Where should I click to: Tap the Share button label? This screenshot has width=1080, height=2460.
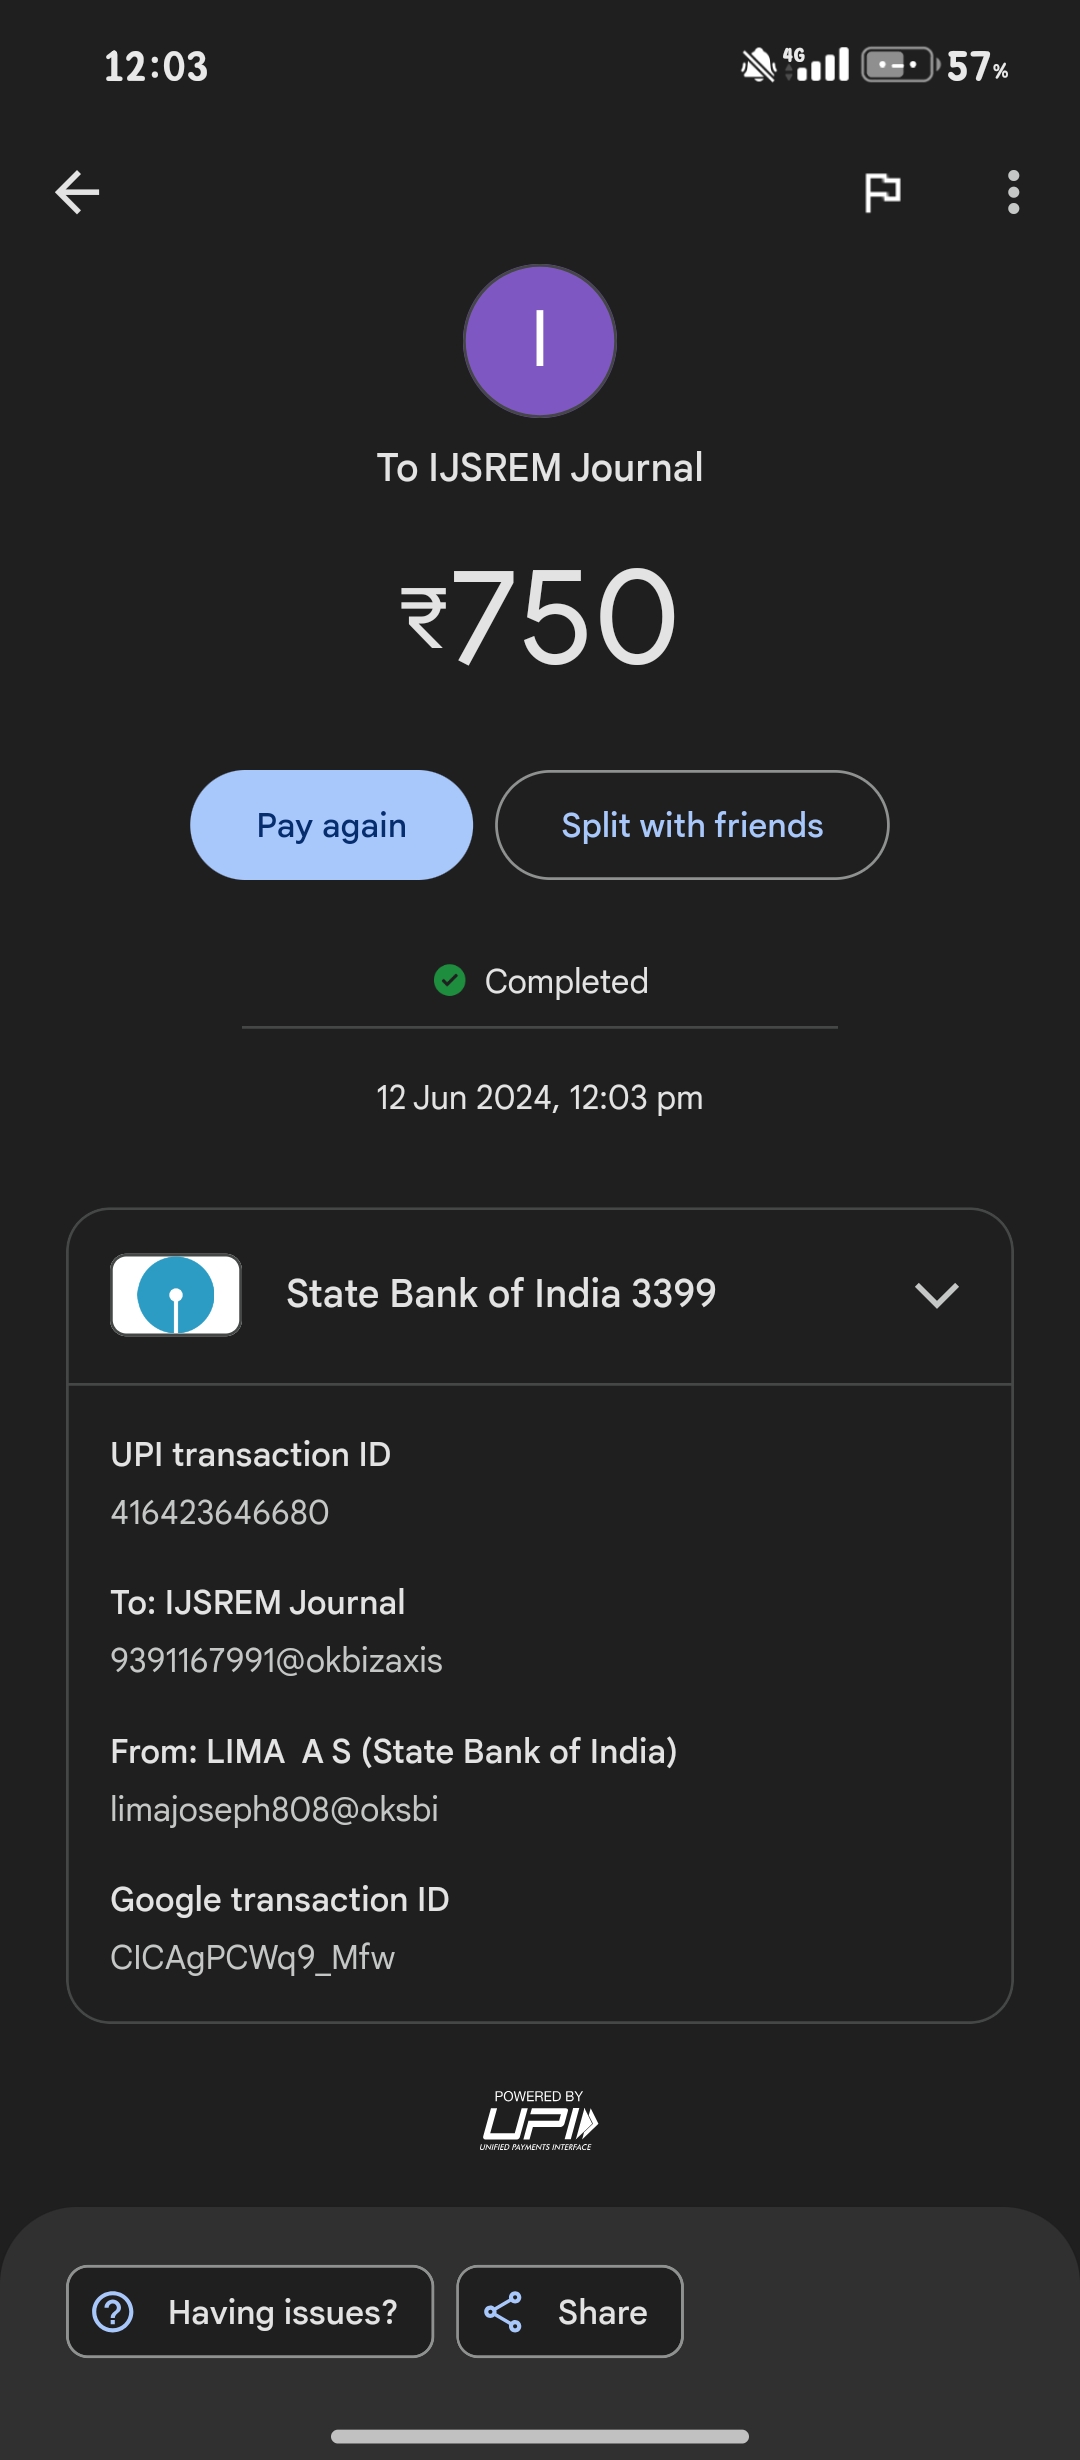(602, 2312)
